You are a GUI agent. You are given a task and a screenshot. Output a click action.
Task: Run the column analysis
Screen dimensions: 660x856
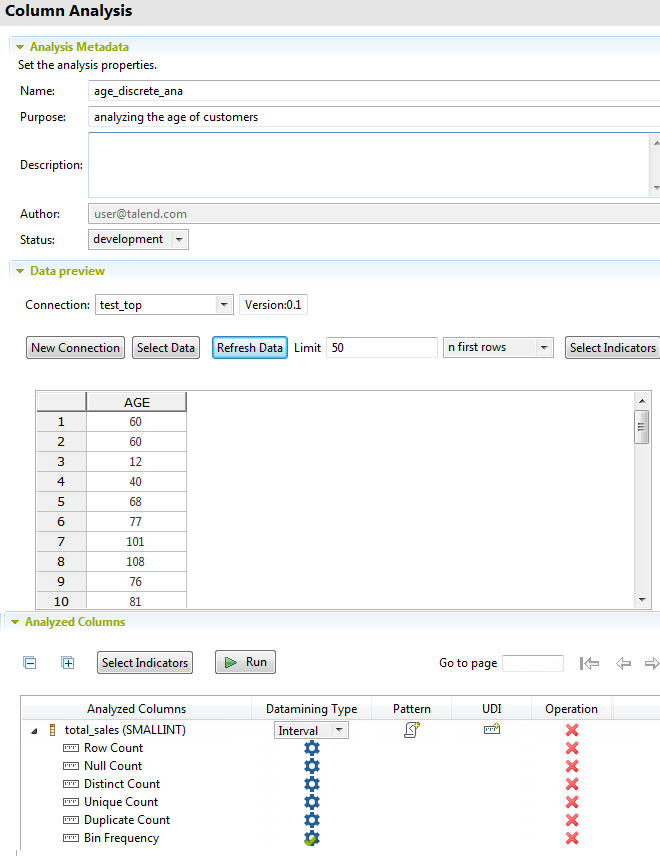[245, 662]
